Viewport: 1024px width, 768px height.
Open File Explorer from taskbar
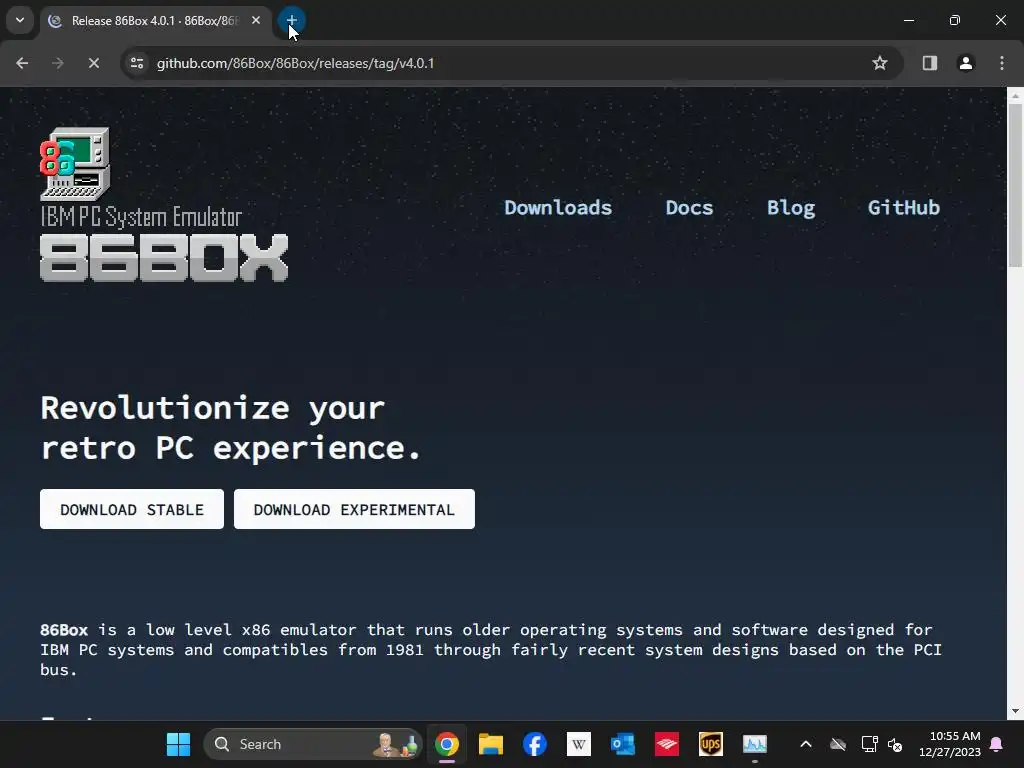490,744
